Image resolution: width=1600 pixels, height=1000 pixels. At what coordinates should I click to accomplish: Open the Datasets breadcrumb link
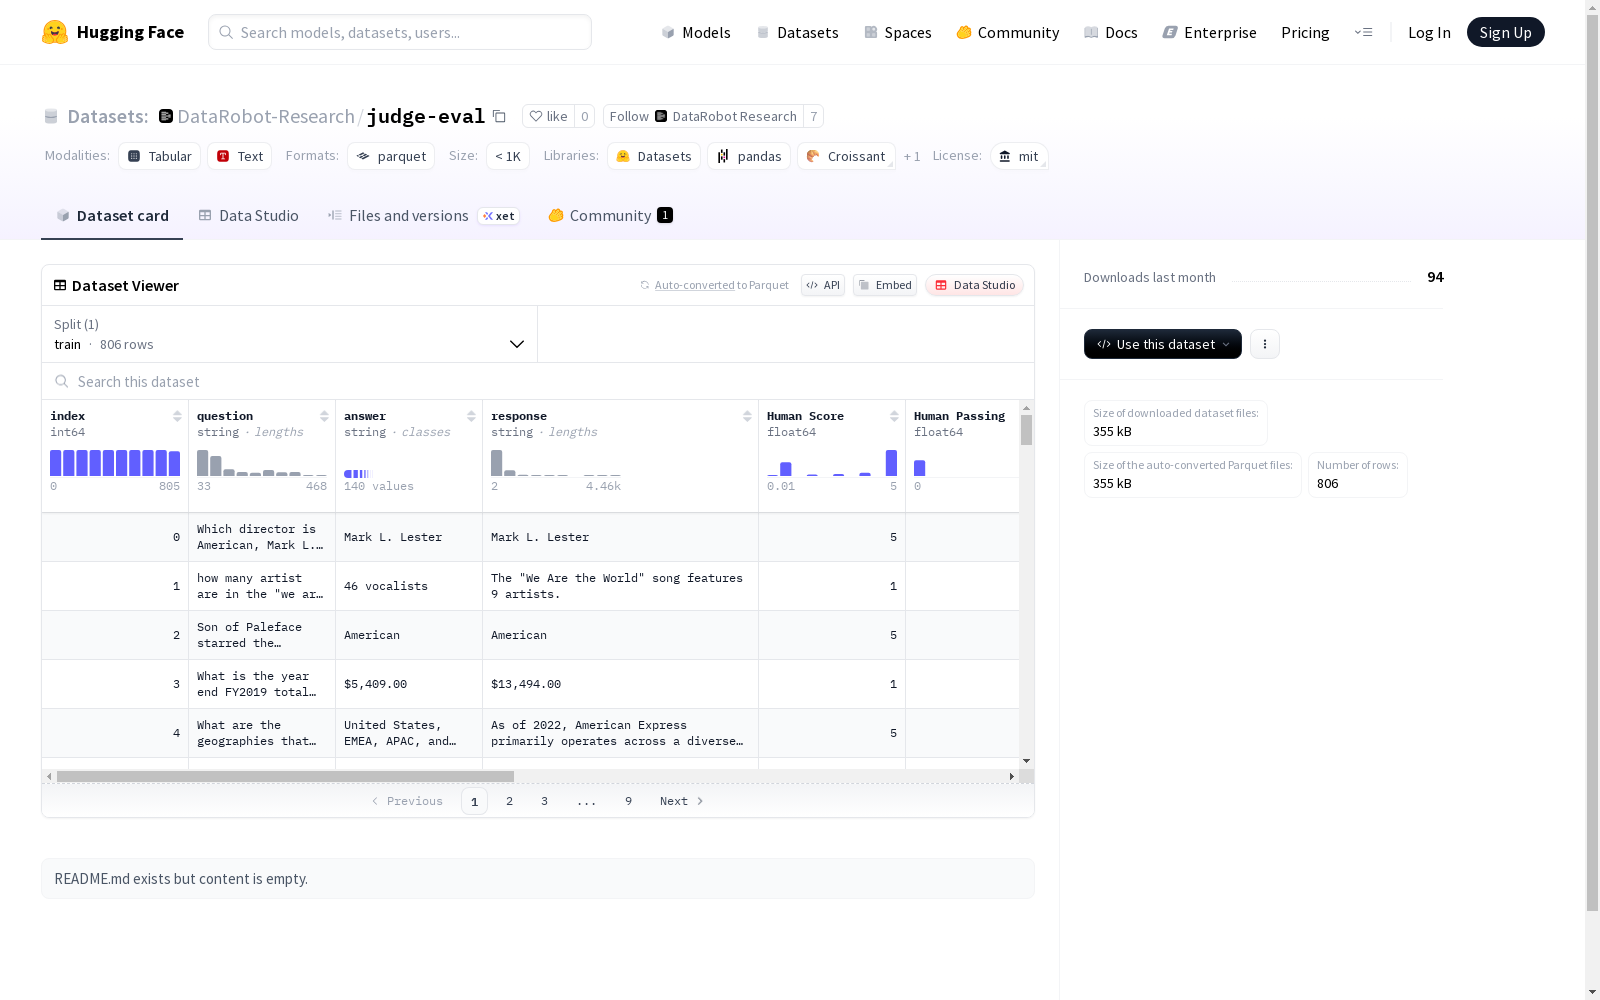coord(107,116)
